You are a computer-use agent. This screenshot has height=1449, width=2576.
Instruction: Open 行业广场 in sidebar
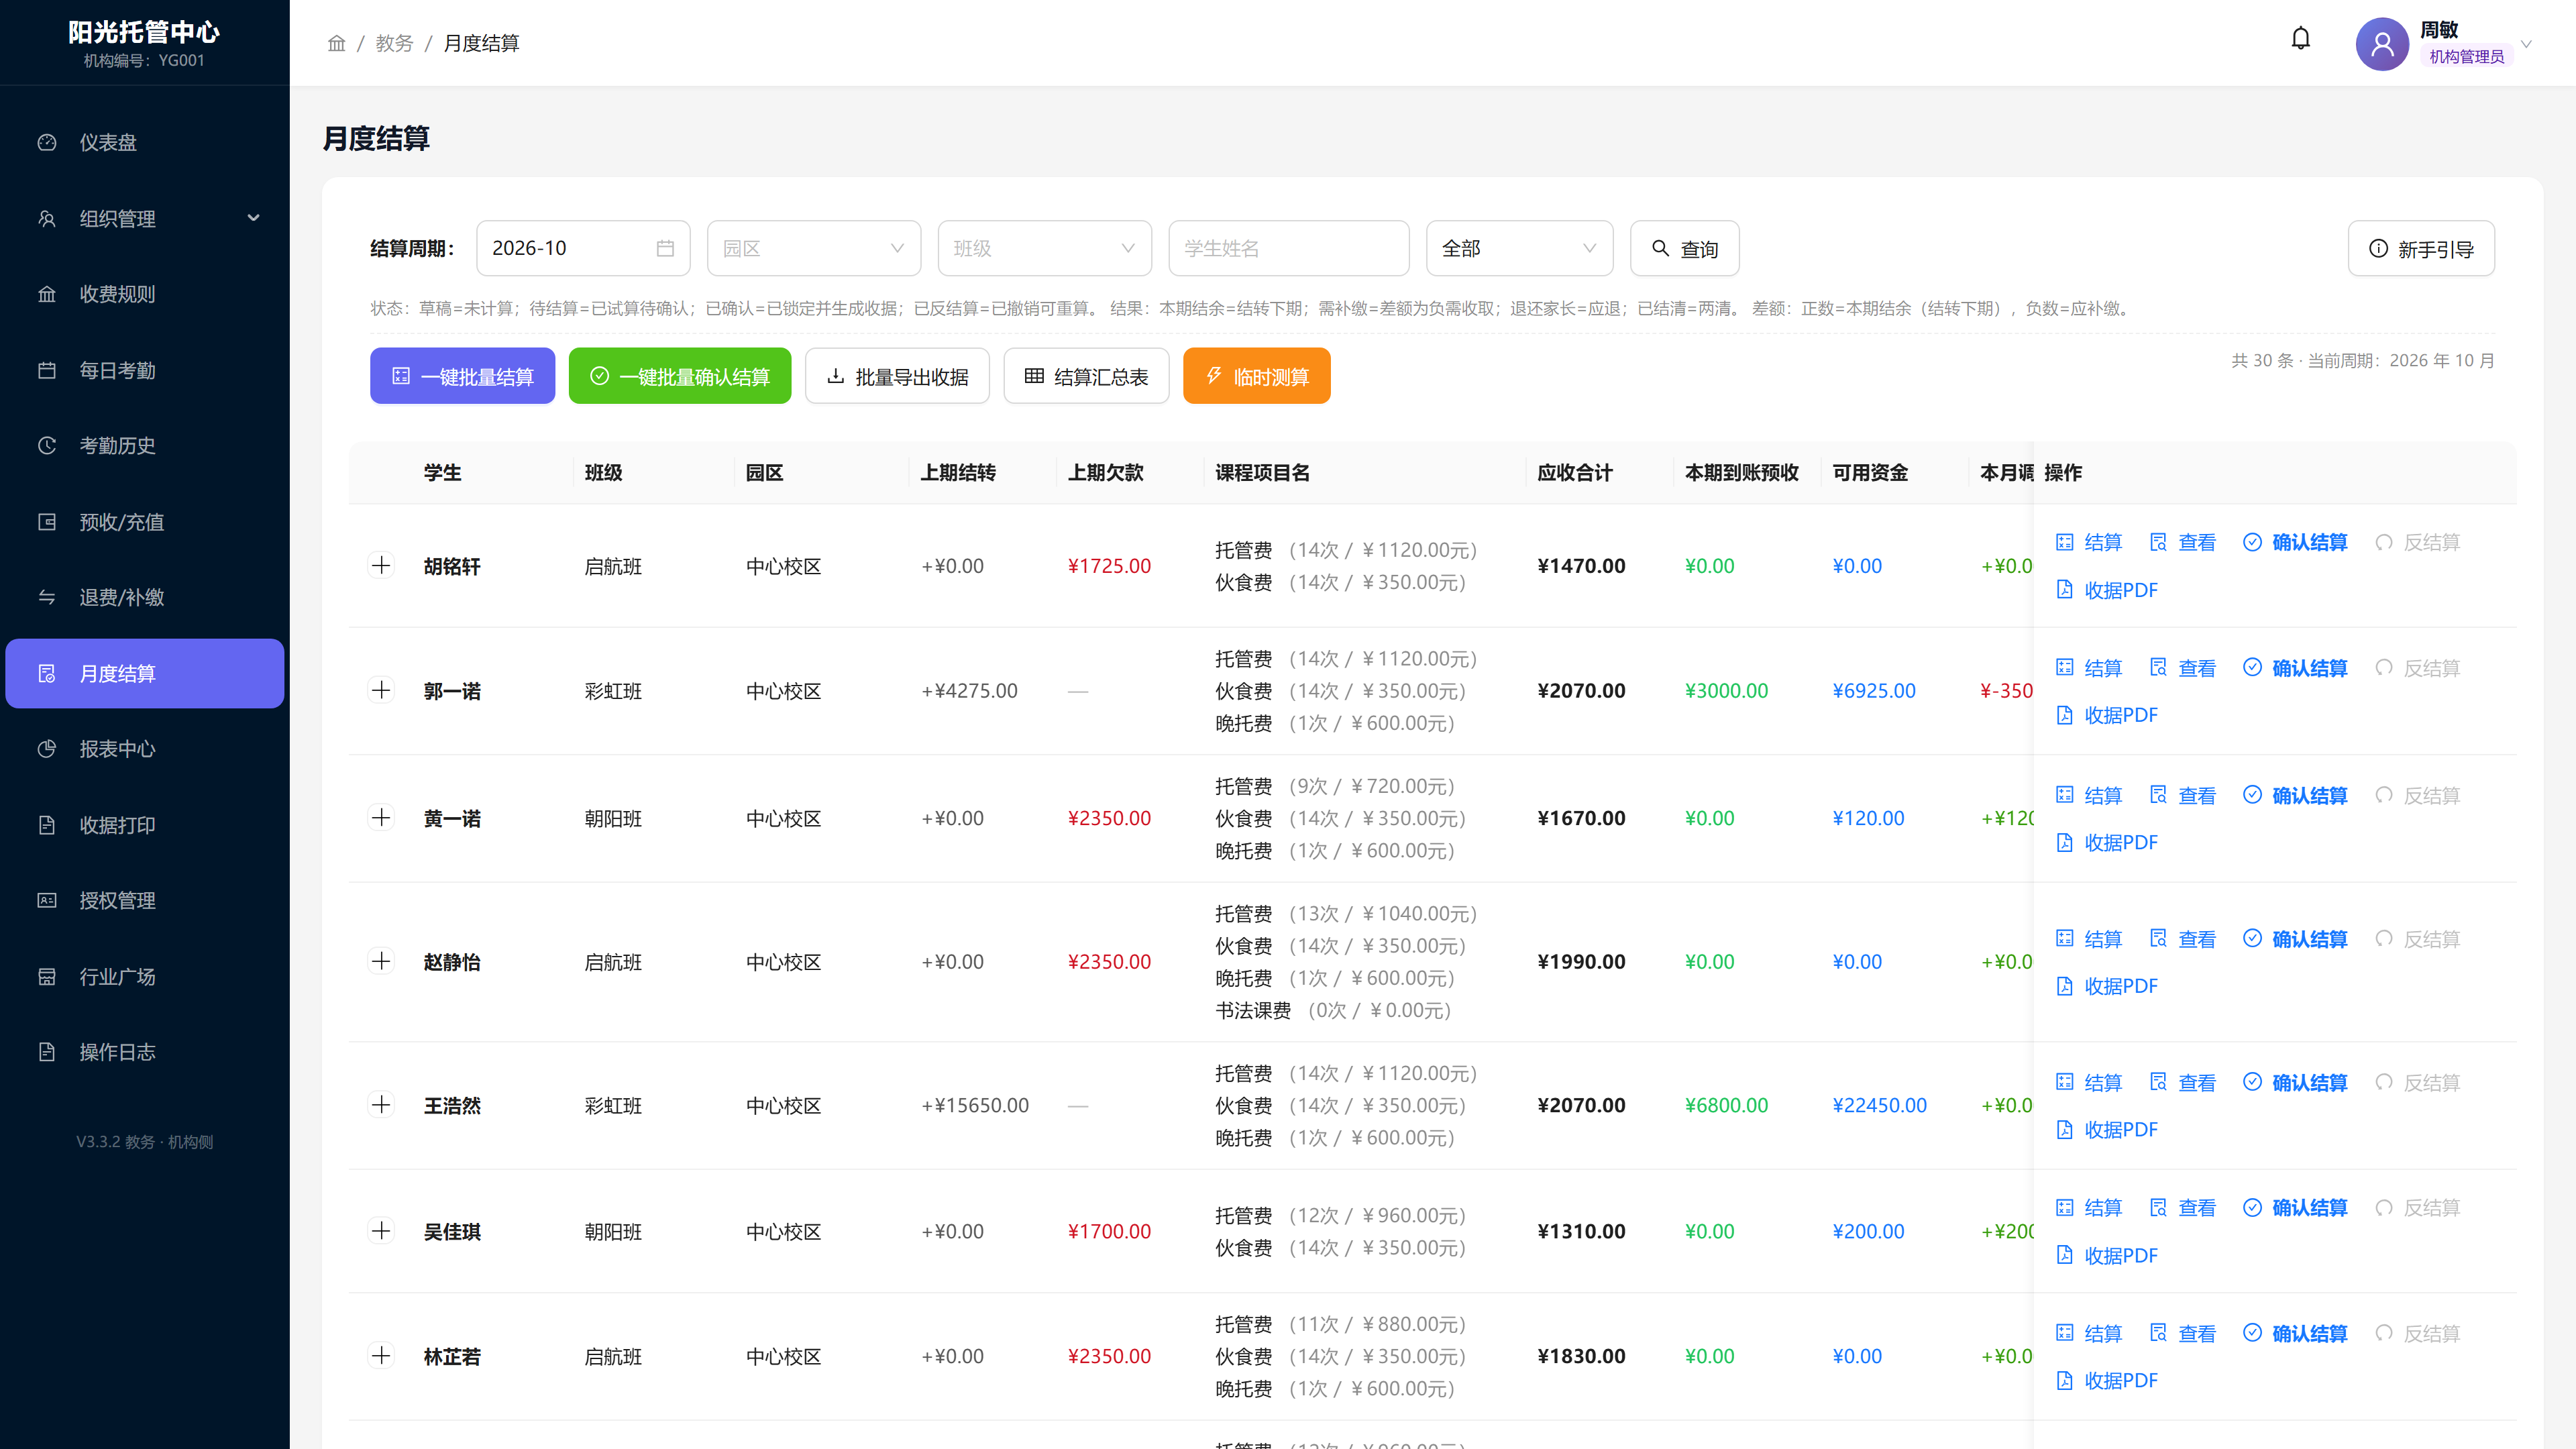[145, 976]
